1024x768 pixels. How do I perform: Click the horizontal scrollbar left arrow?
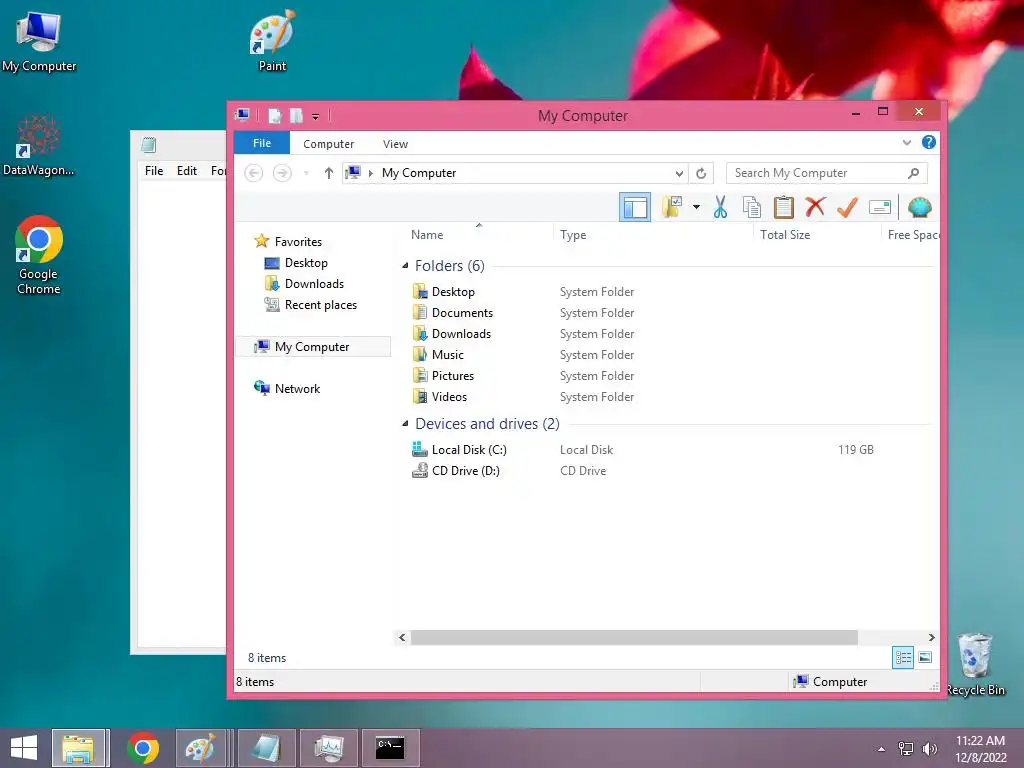click(x=402, y=637)
